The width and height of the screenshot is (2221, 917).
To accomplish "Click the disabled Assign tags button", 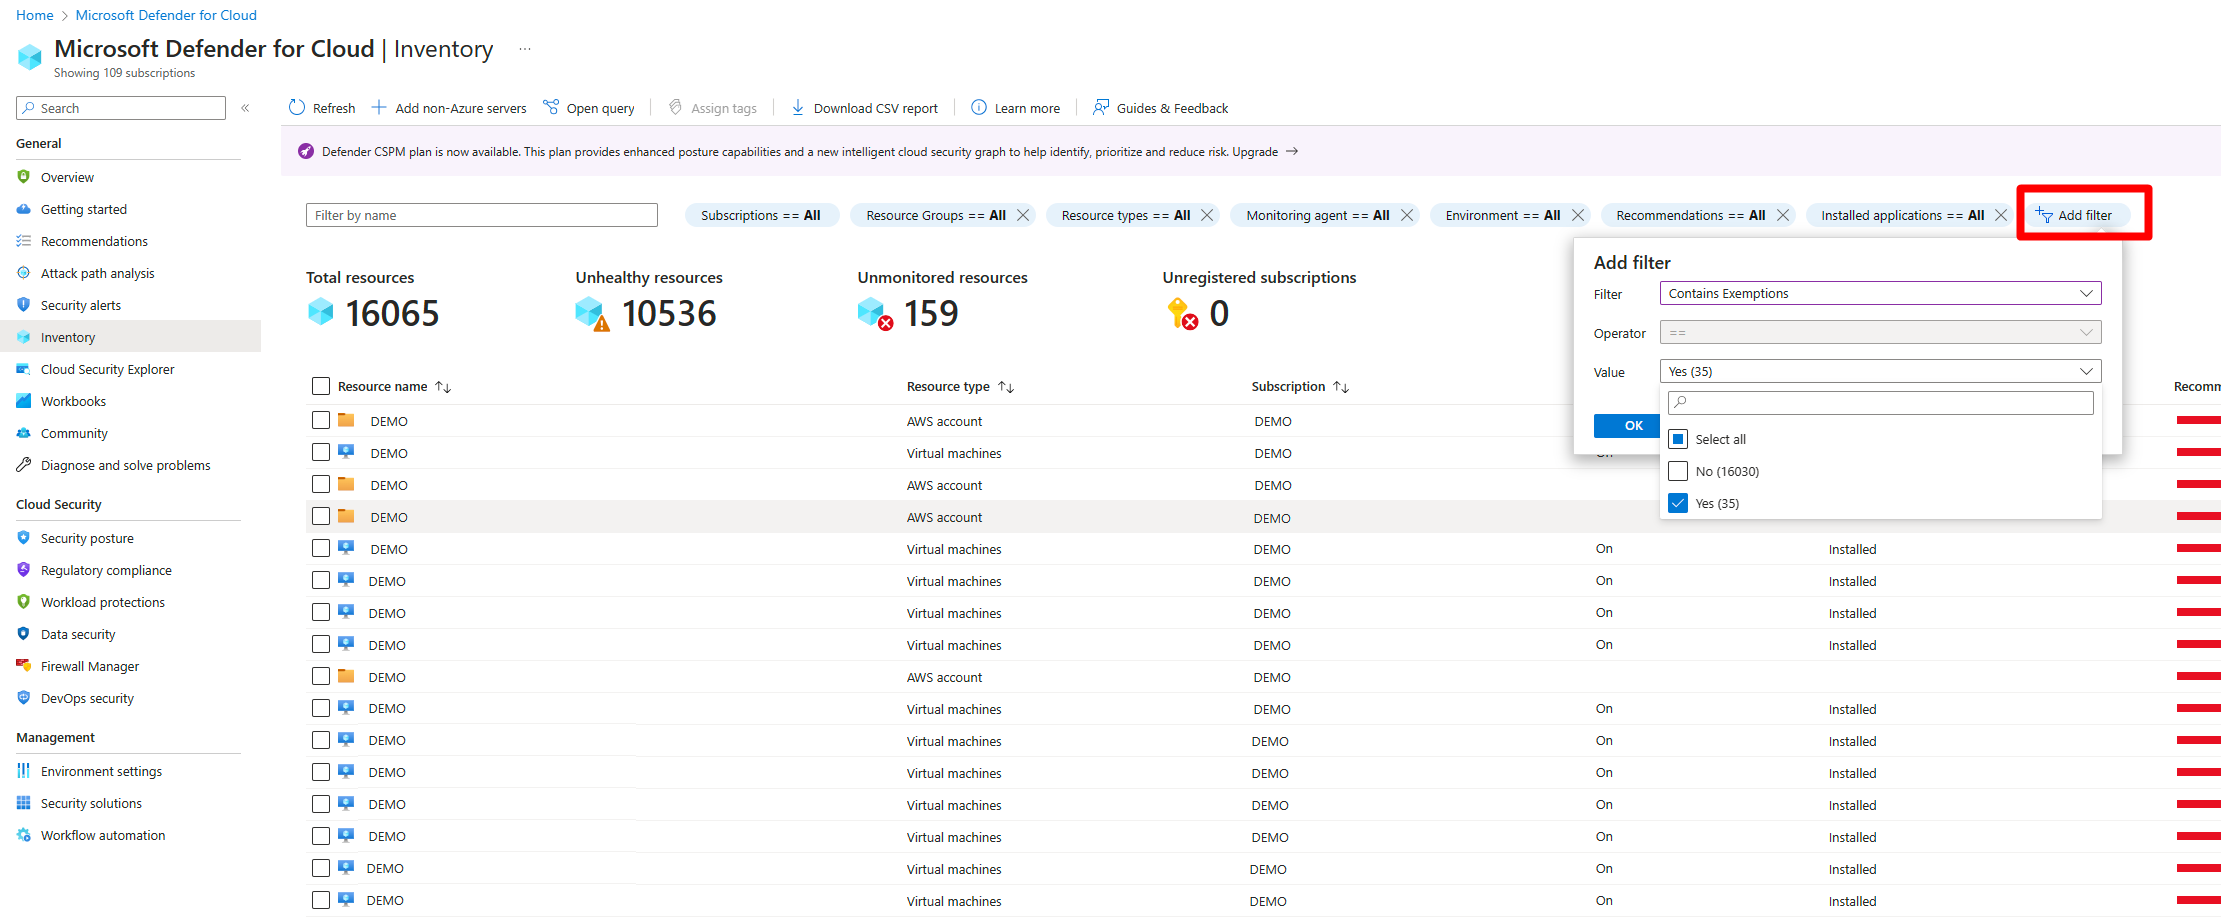I will [x=713, y=108].
